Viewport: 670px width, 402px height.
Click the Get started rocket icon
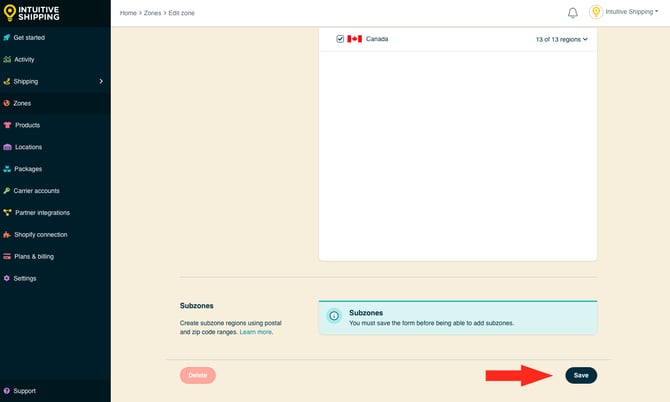[x=7, y=38]
